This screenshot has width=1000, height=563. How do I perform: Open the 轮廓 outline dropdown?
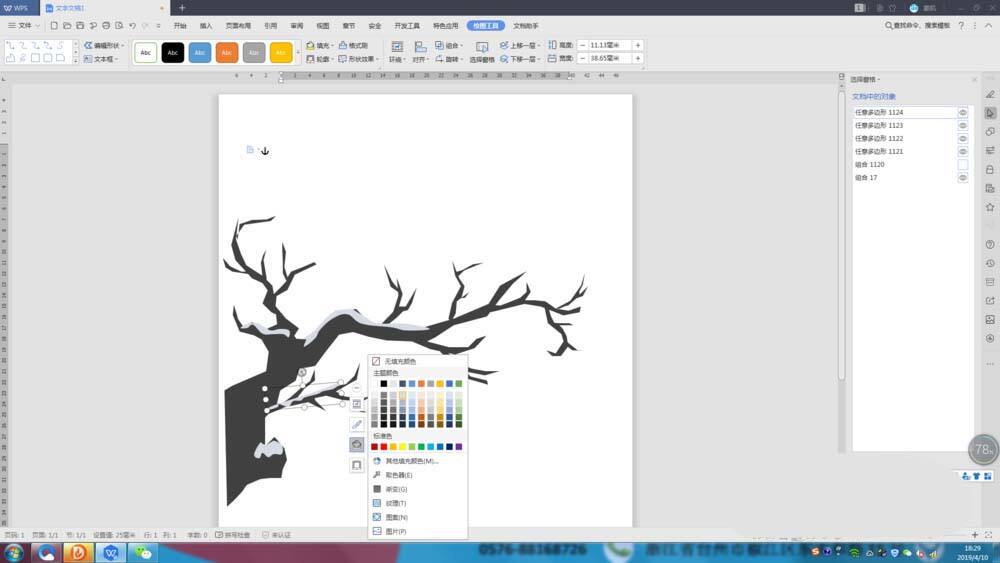tap(331, 59)
